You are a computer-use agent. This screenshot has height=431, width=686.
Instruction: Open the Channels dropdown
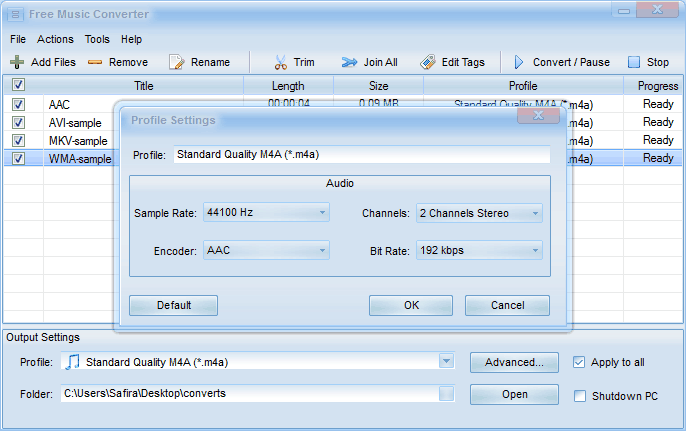coord(479,213)
